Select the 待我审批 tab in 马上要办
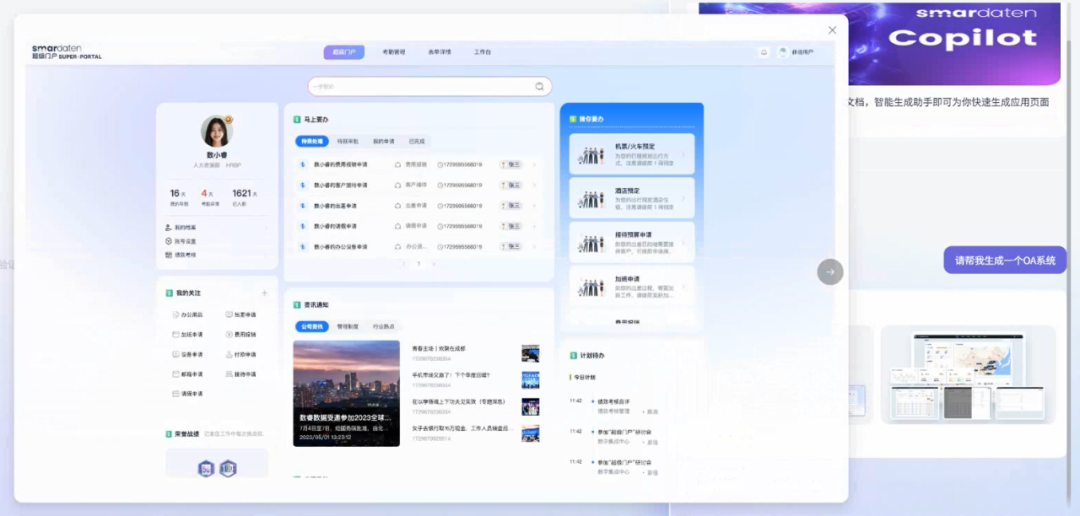This screenshot has width=1080, height=516. [x=347, y=141]
